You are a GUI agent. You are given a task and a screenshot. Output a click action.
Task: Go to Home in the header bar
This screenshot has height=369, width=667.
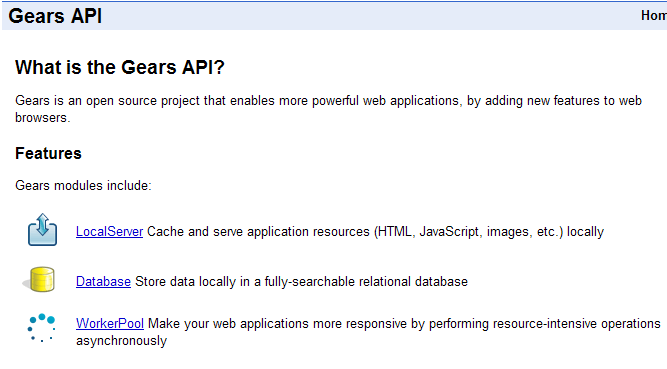[654, 16]
